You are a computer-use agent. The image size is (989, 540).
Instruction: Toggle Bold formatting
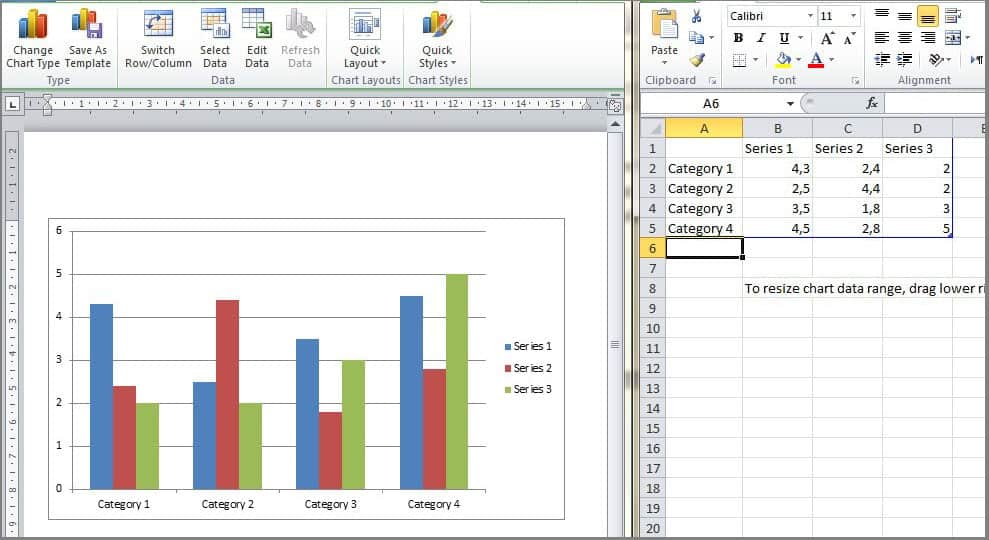click(x=738, y=38)
